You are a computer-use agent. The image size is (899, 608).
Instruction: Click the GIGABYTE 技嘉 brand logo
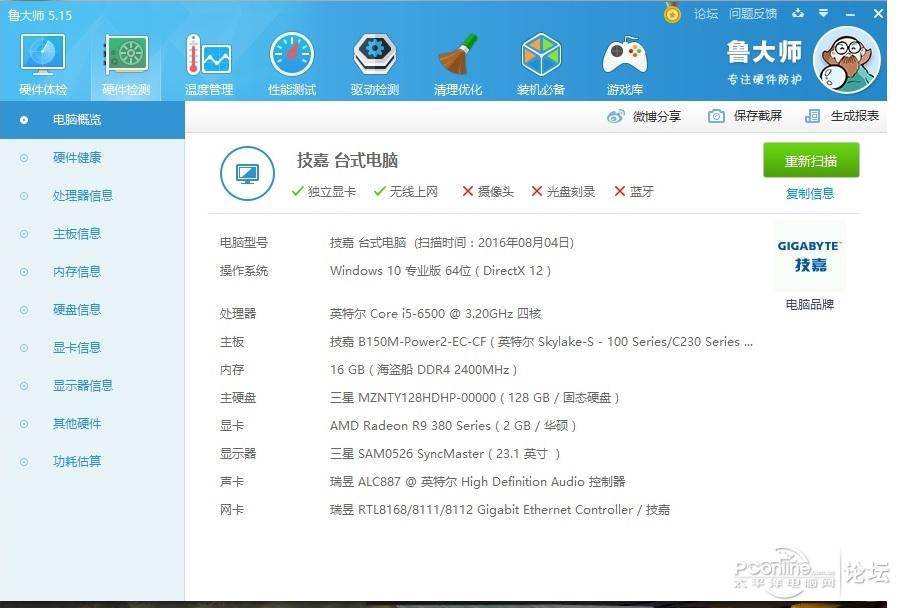coord(810,256)
